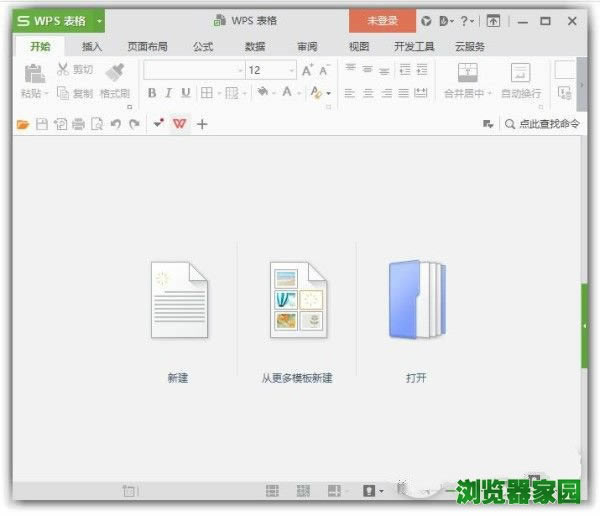Expand the 合并居中 dropdown arrow

(x=489, y=93)
